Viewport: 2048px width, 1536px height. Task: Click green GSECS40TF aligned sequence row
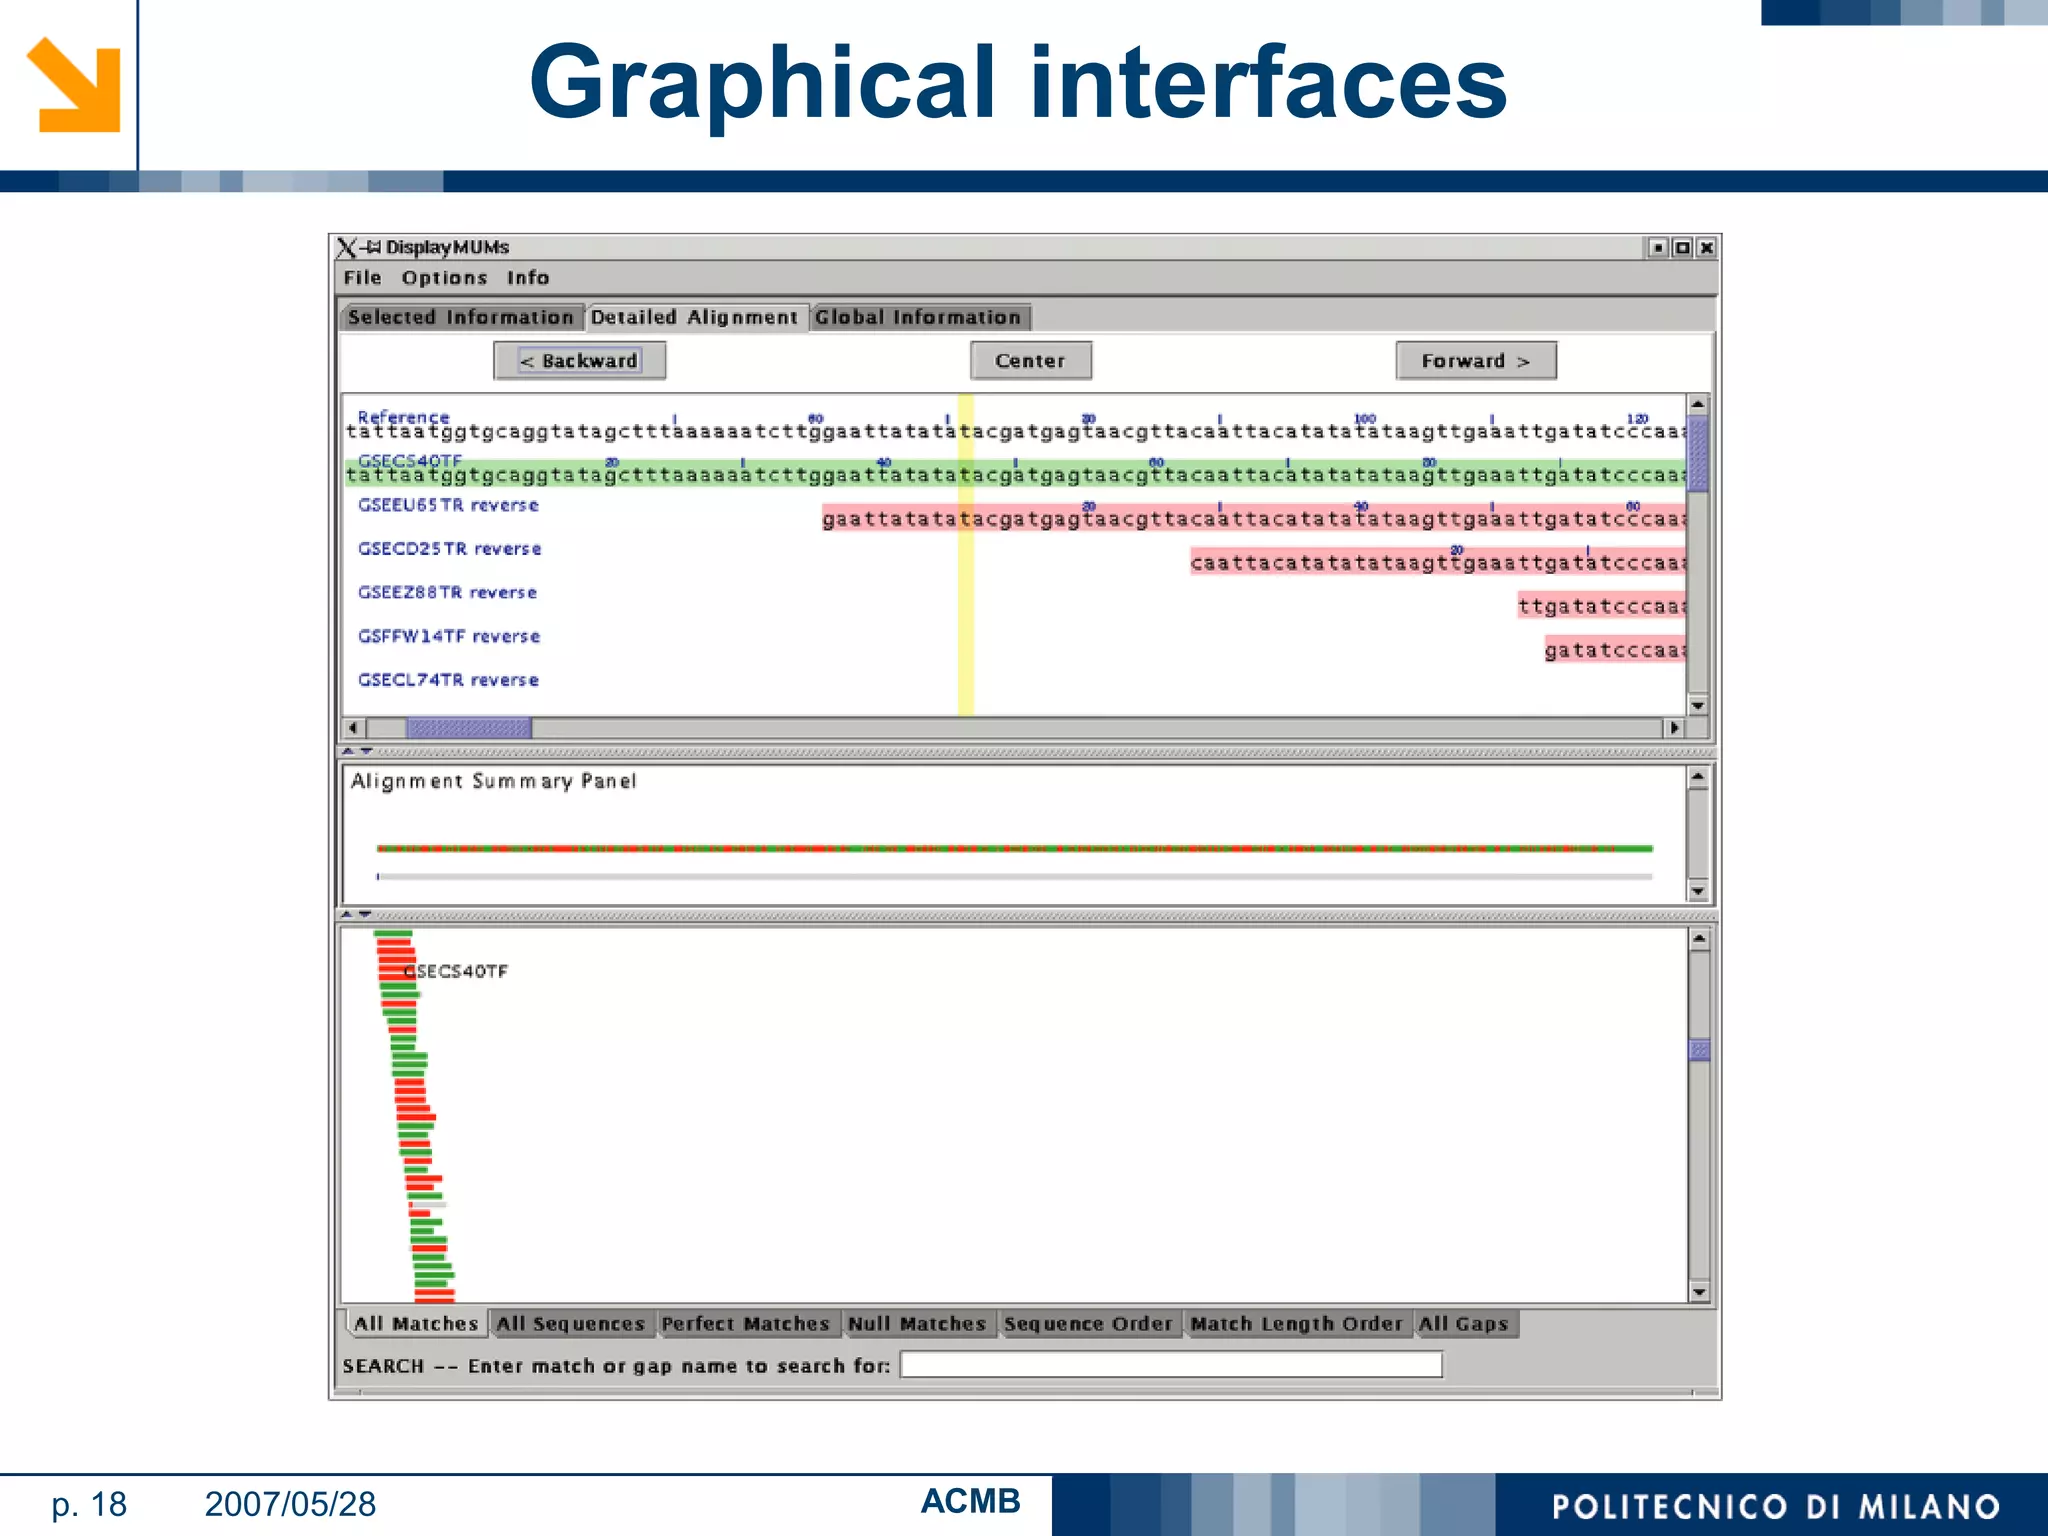pos(1015,475)
